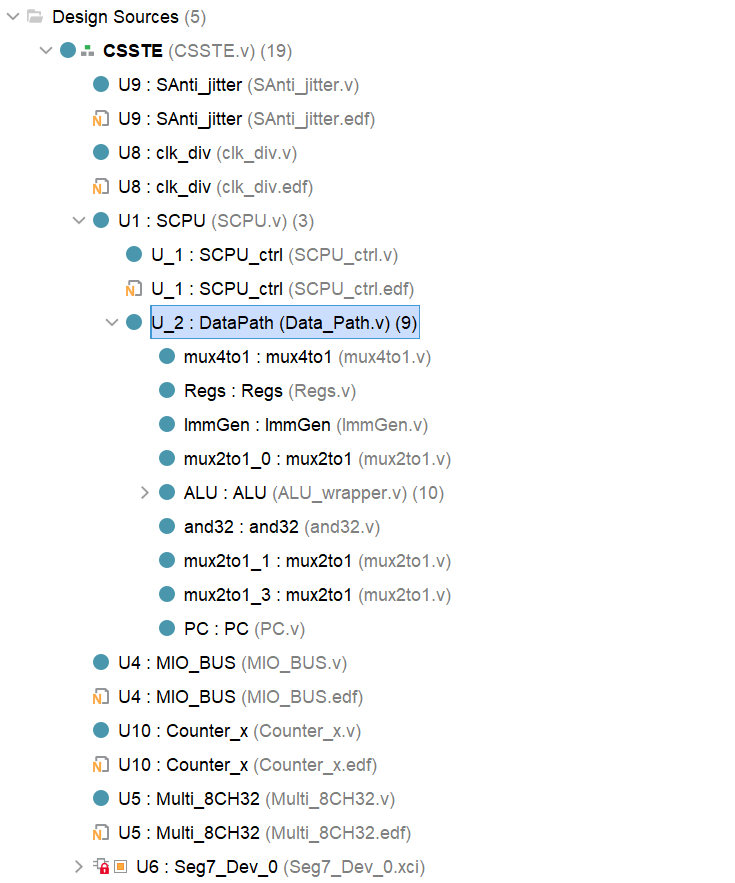Click the hierarchy top-module icon beside CSSTE
Viewport: 735px width, 883px height.
[87, 51]
